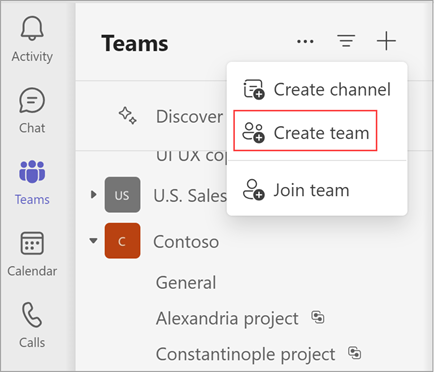
Task: Select the U.S. Sales team name
Action: tap(190, 195)
